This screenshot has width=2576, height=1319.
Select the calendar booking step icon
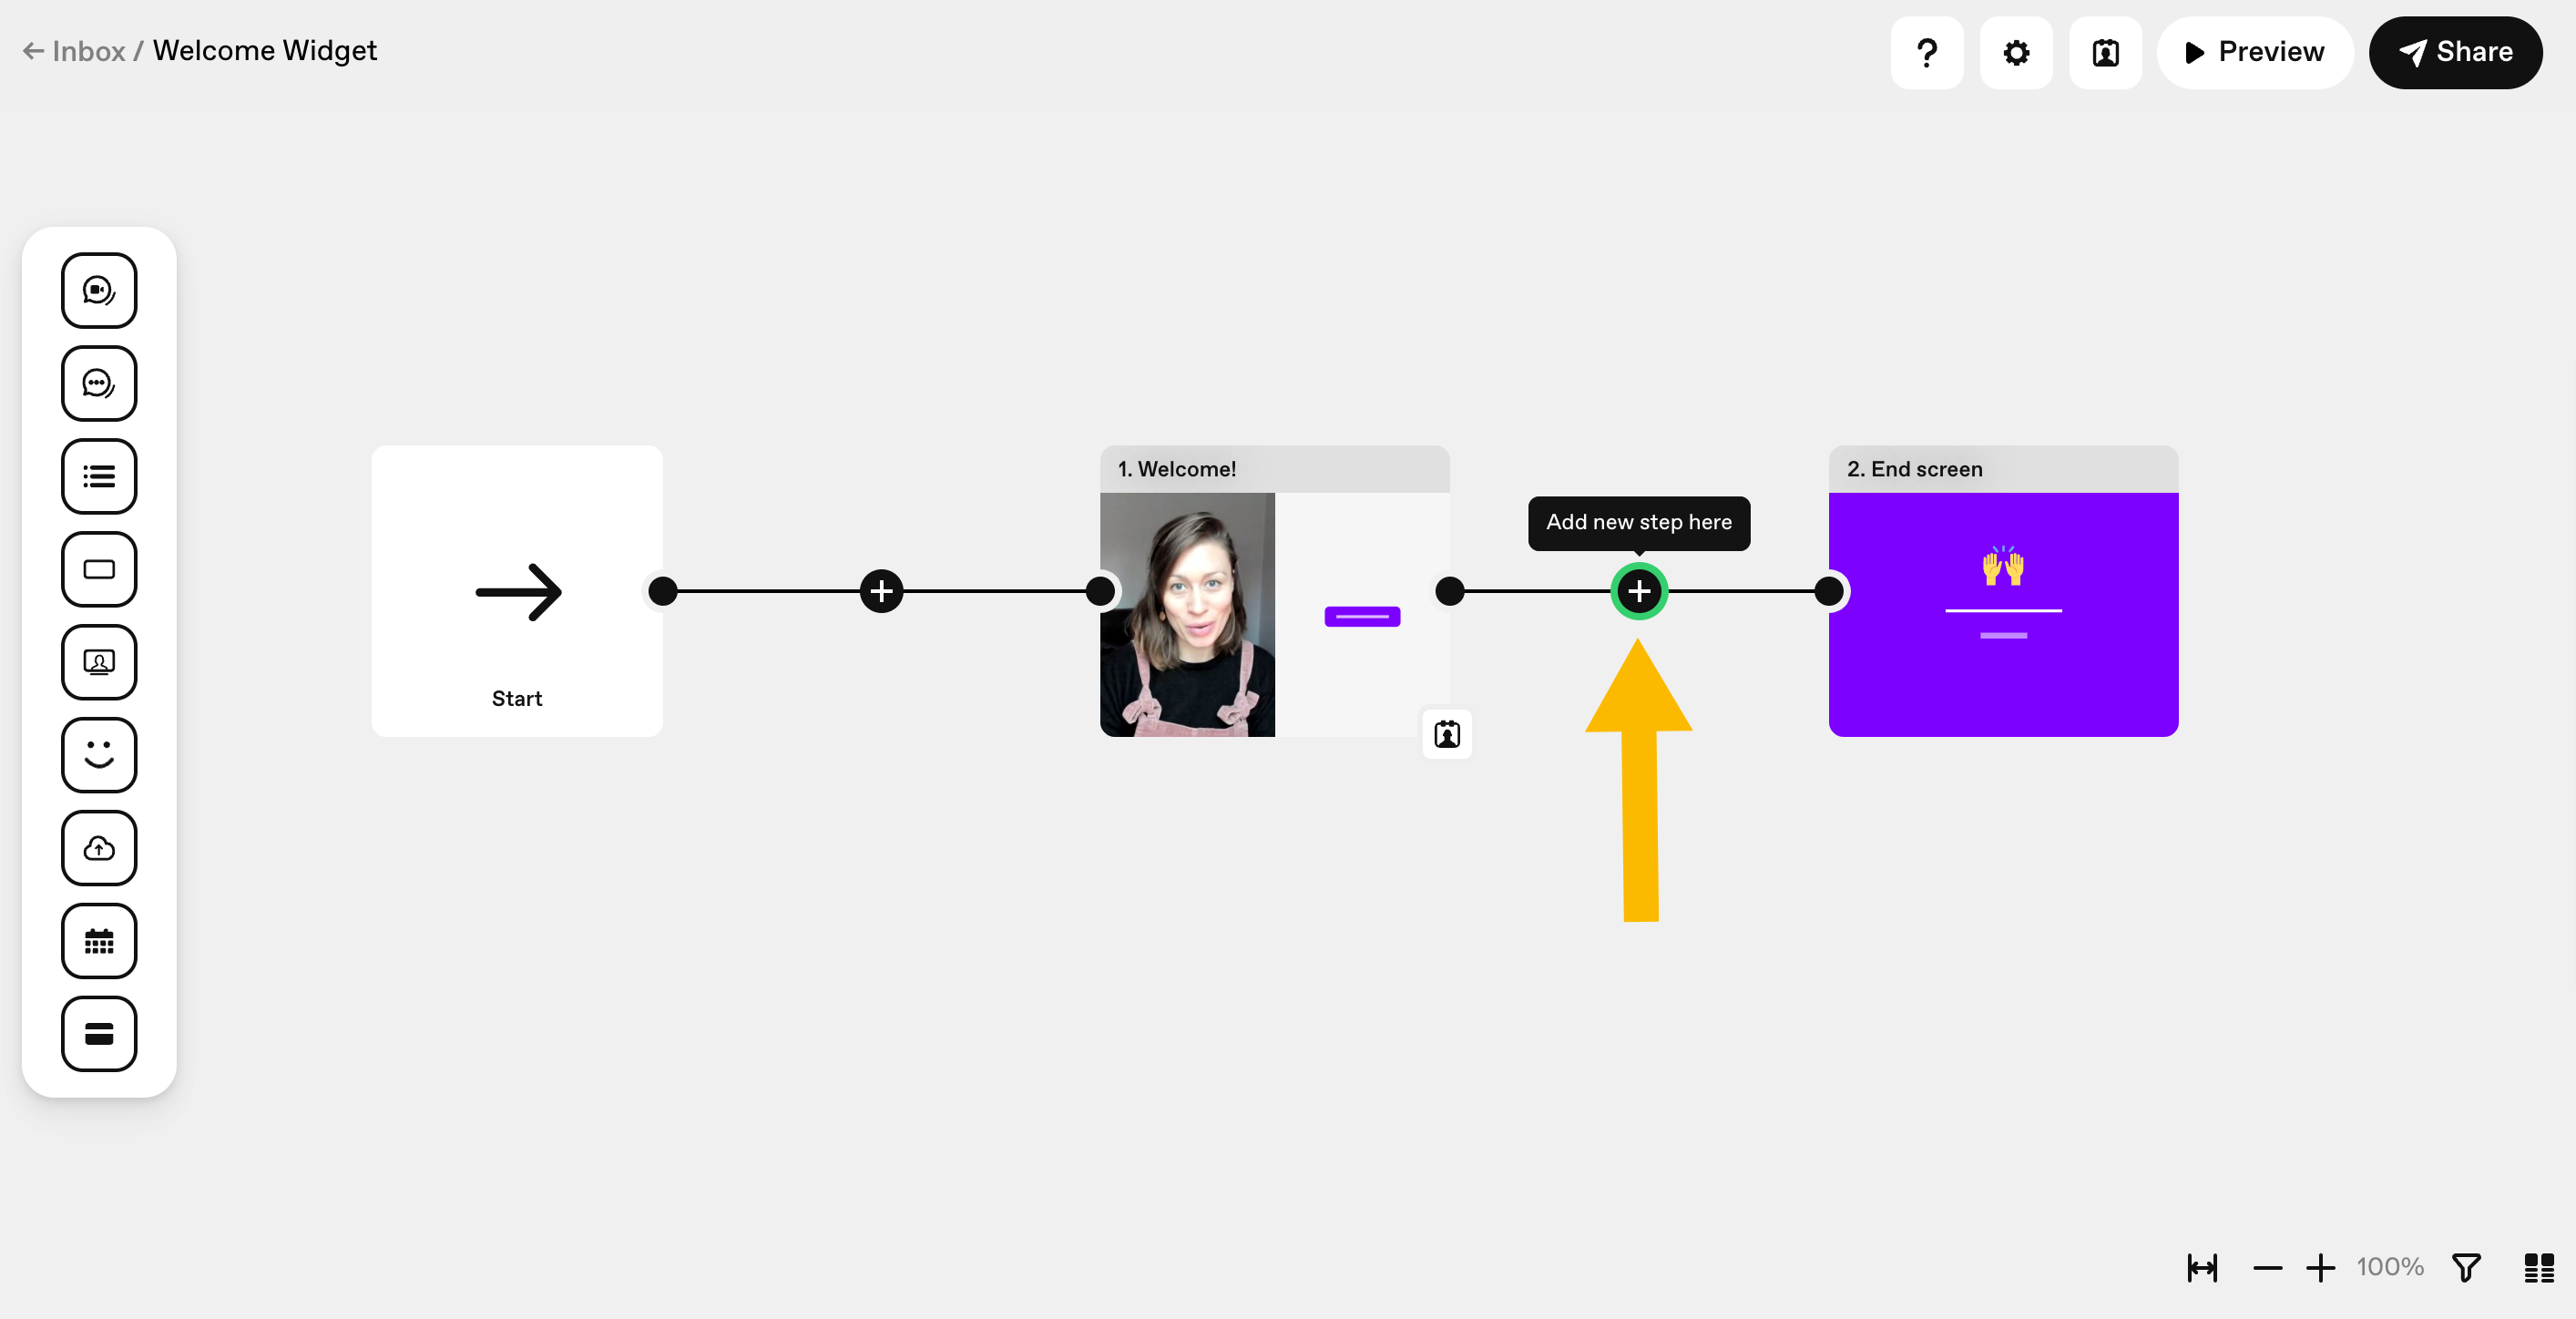tap(99, 941)
